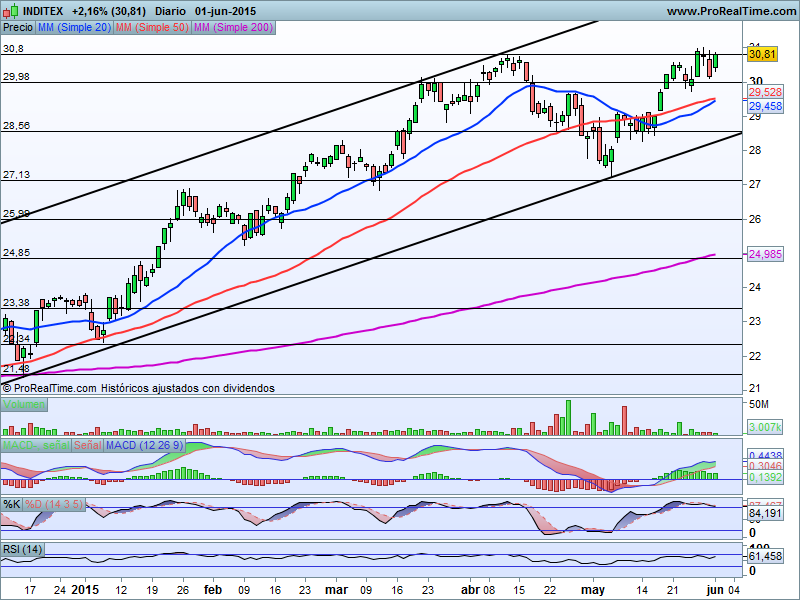Click the 2015 year label on time axis
The image size is (800, 600).
click(x=85, y=590)
